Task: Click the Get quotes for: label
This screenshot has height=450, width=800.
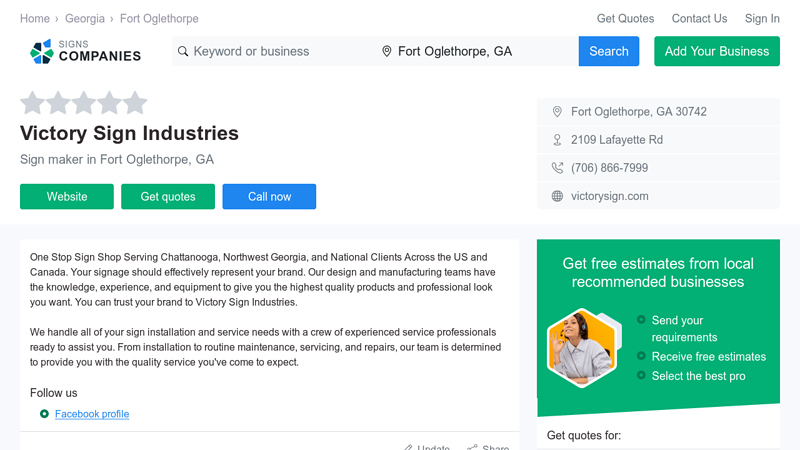Action: pyautogui.click(x=584, y=435)
